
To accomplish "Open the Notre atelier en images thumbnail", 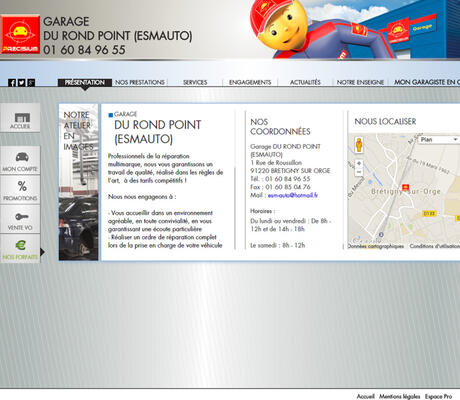I will click(x=79, y=182).
